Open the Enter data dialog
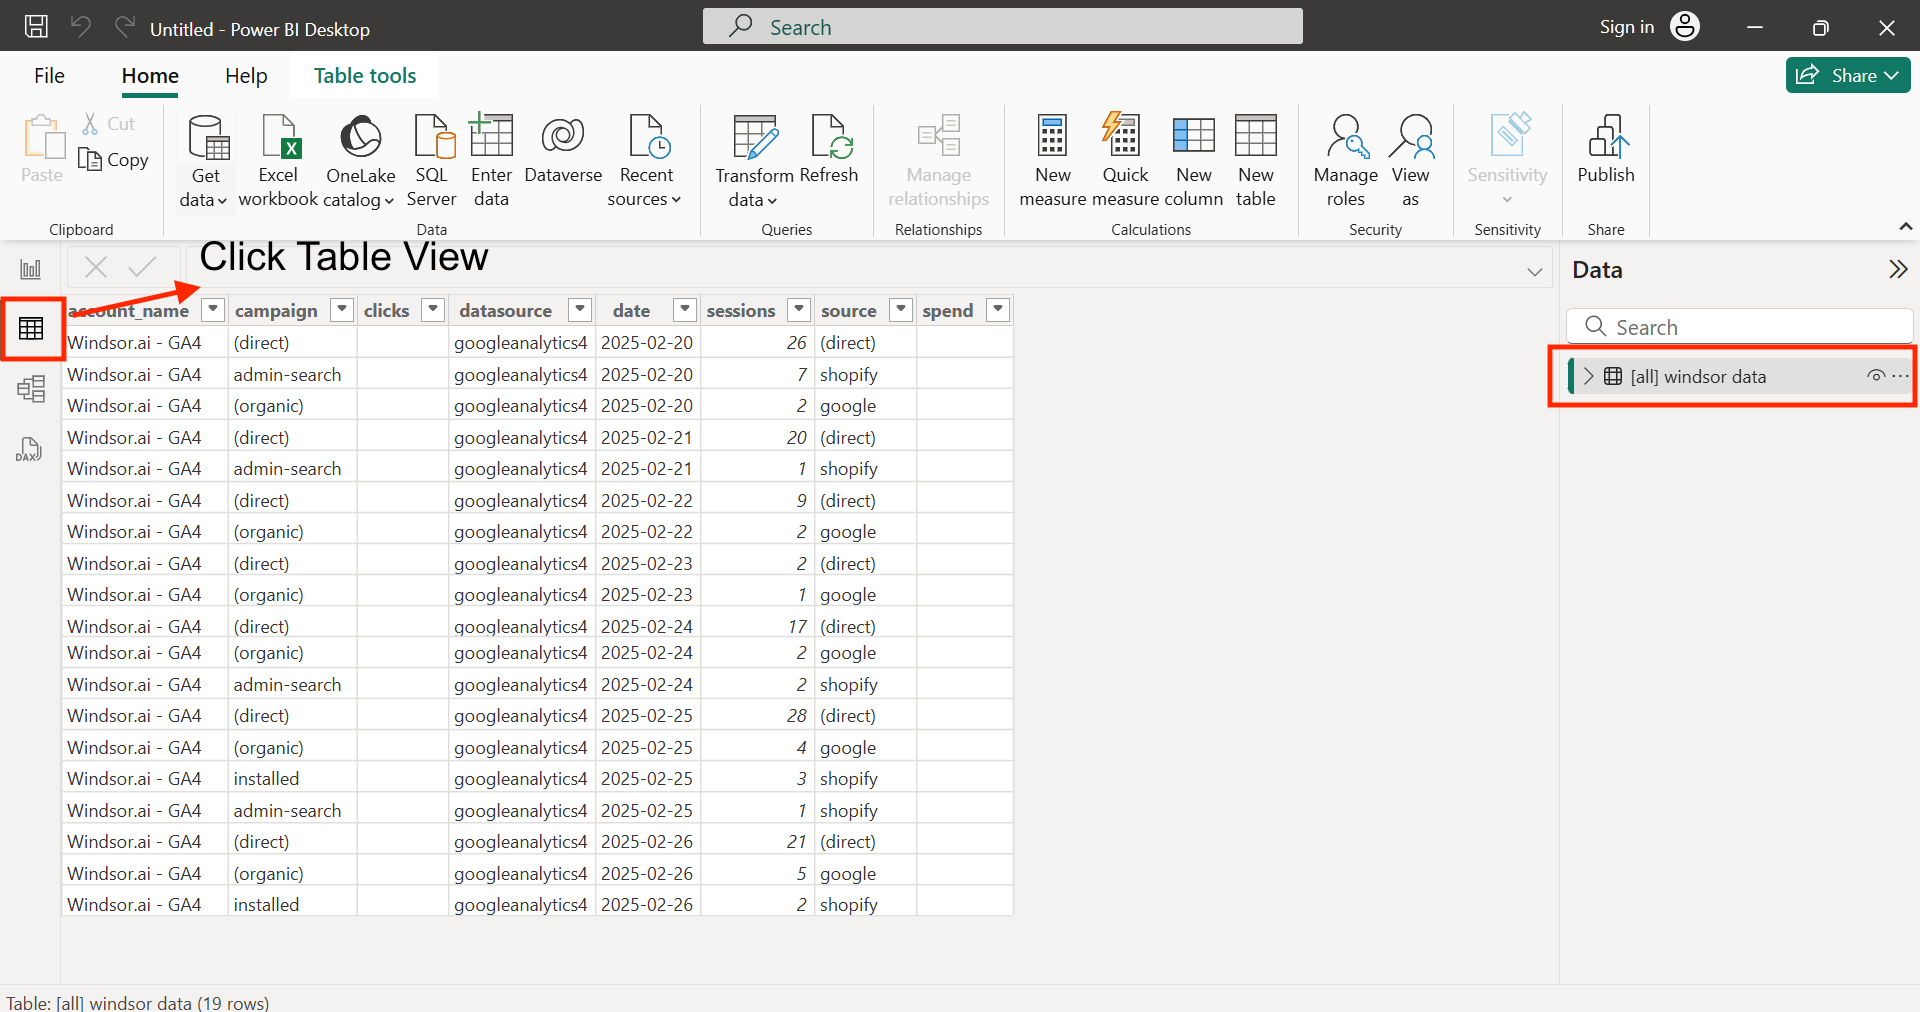 coord(491,162)
